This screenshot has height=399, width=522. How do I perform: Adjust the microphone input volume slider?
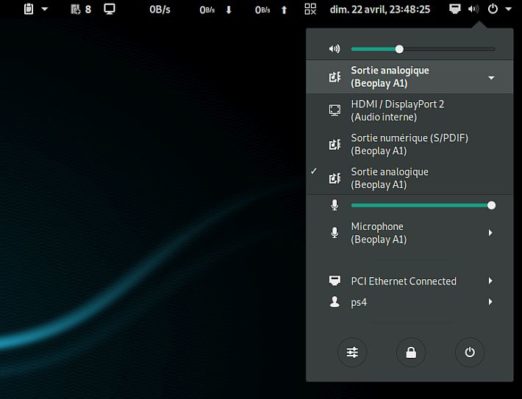click(x=423, y=205)
